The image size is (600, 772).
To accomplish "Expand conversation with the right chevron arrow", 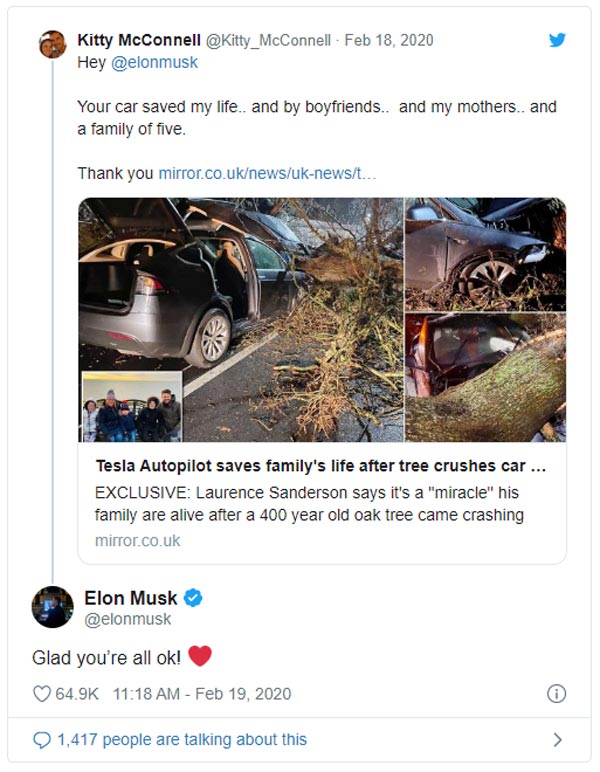I will 557,740.
